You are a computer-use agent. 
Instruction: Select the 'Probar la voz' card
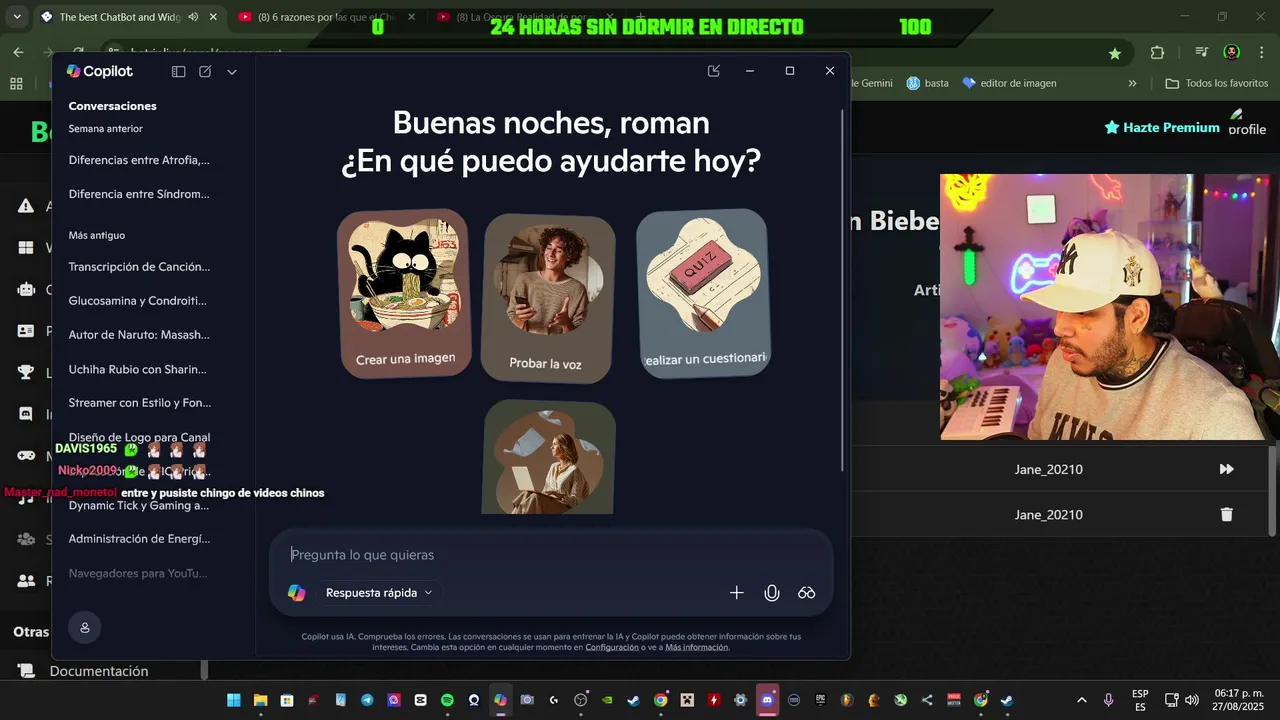click(547, 298)
